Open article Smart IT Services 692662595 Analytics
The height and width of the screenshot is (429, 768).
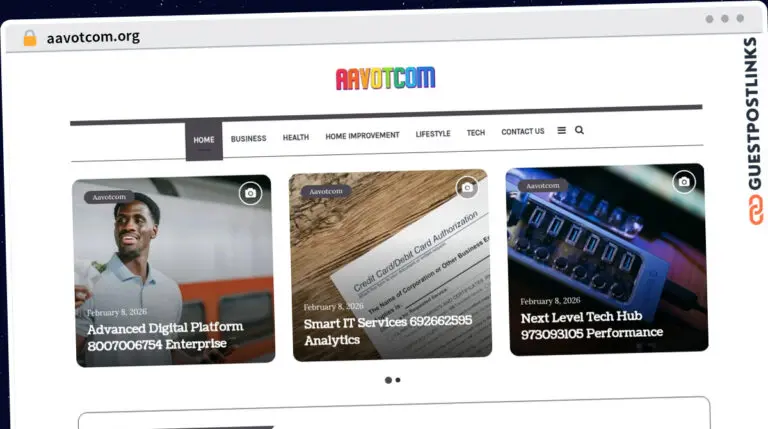click(388, 330)
